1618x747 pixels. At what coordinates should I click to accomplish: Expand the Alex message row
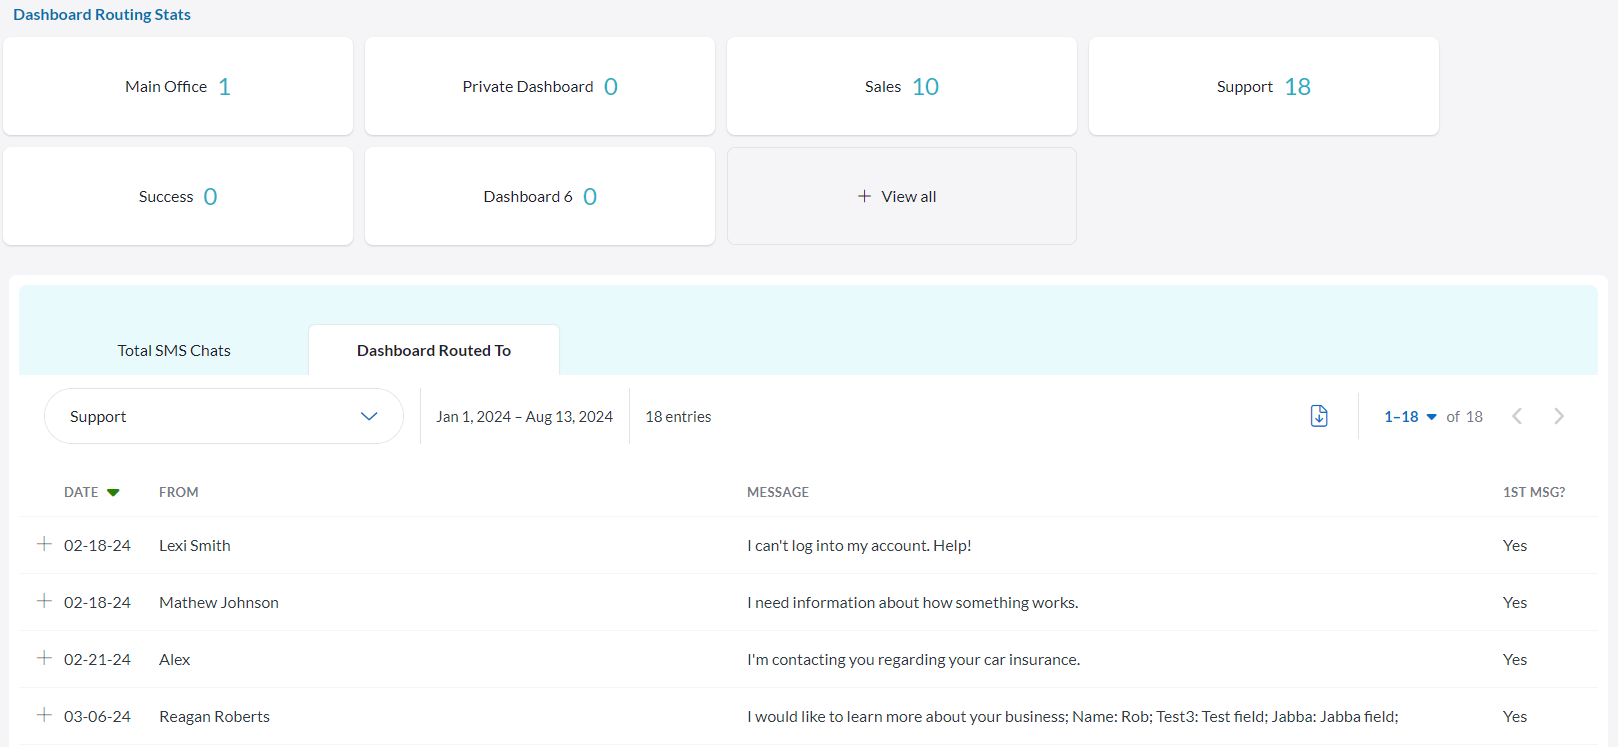pos(44,658)
